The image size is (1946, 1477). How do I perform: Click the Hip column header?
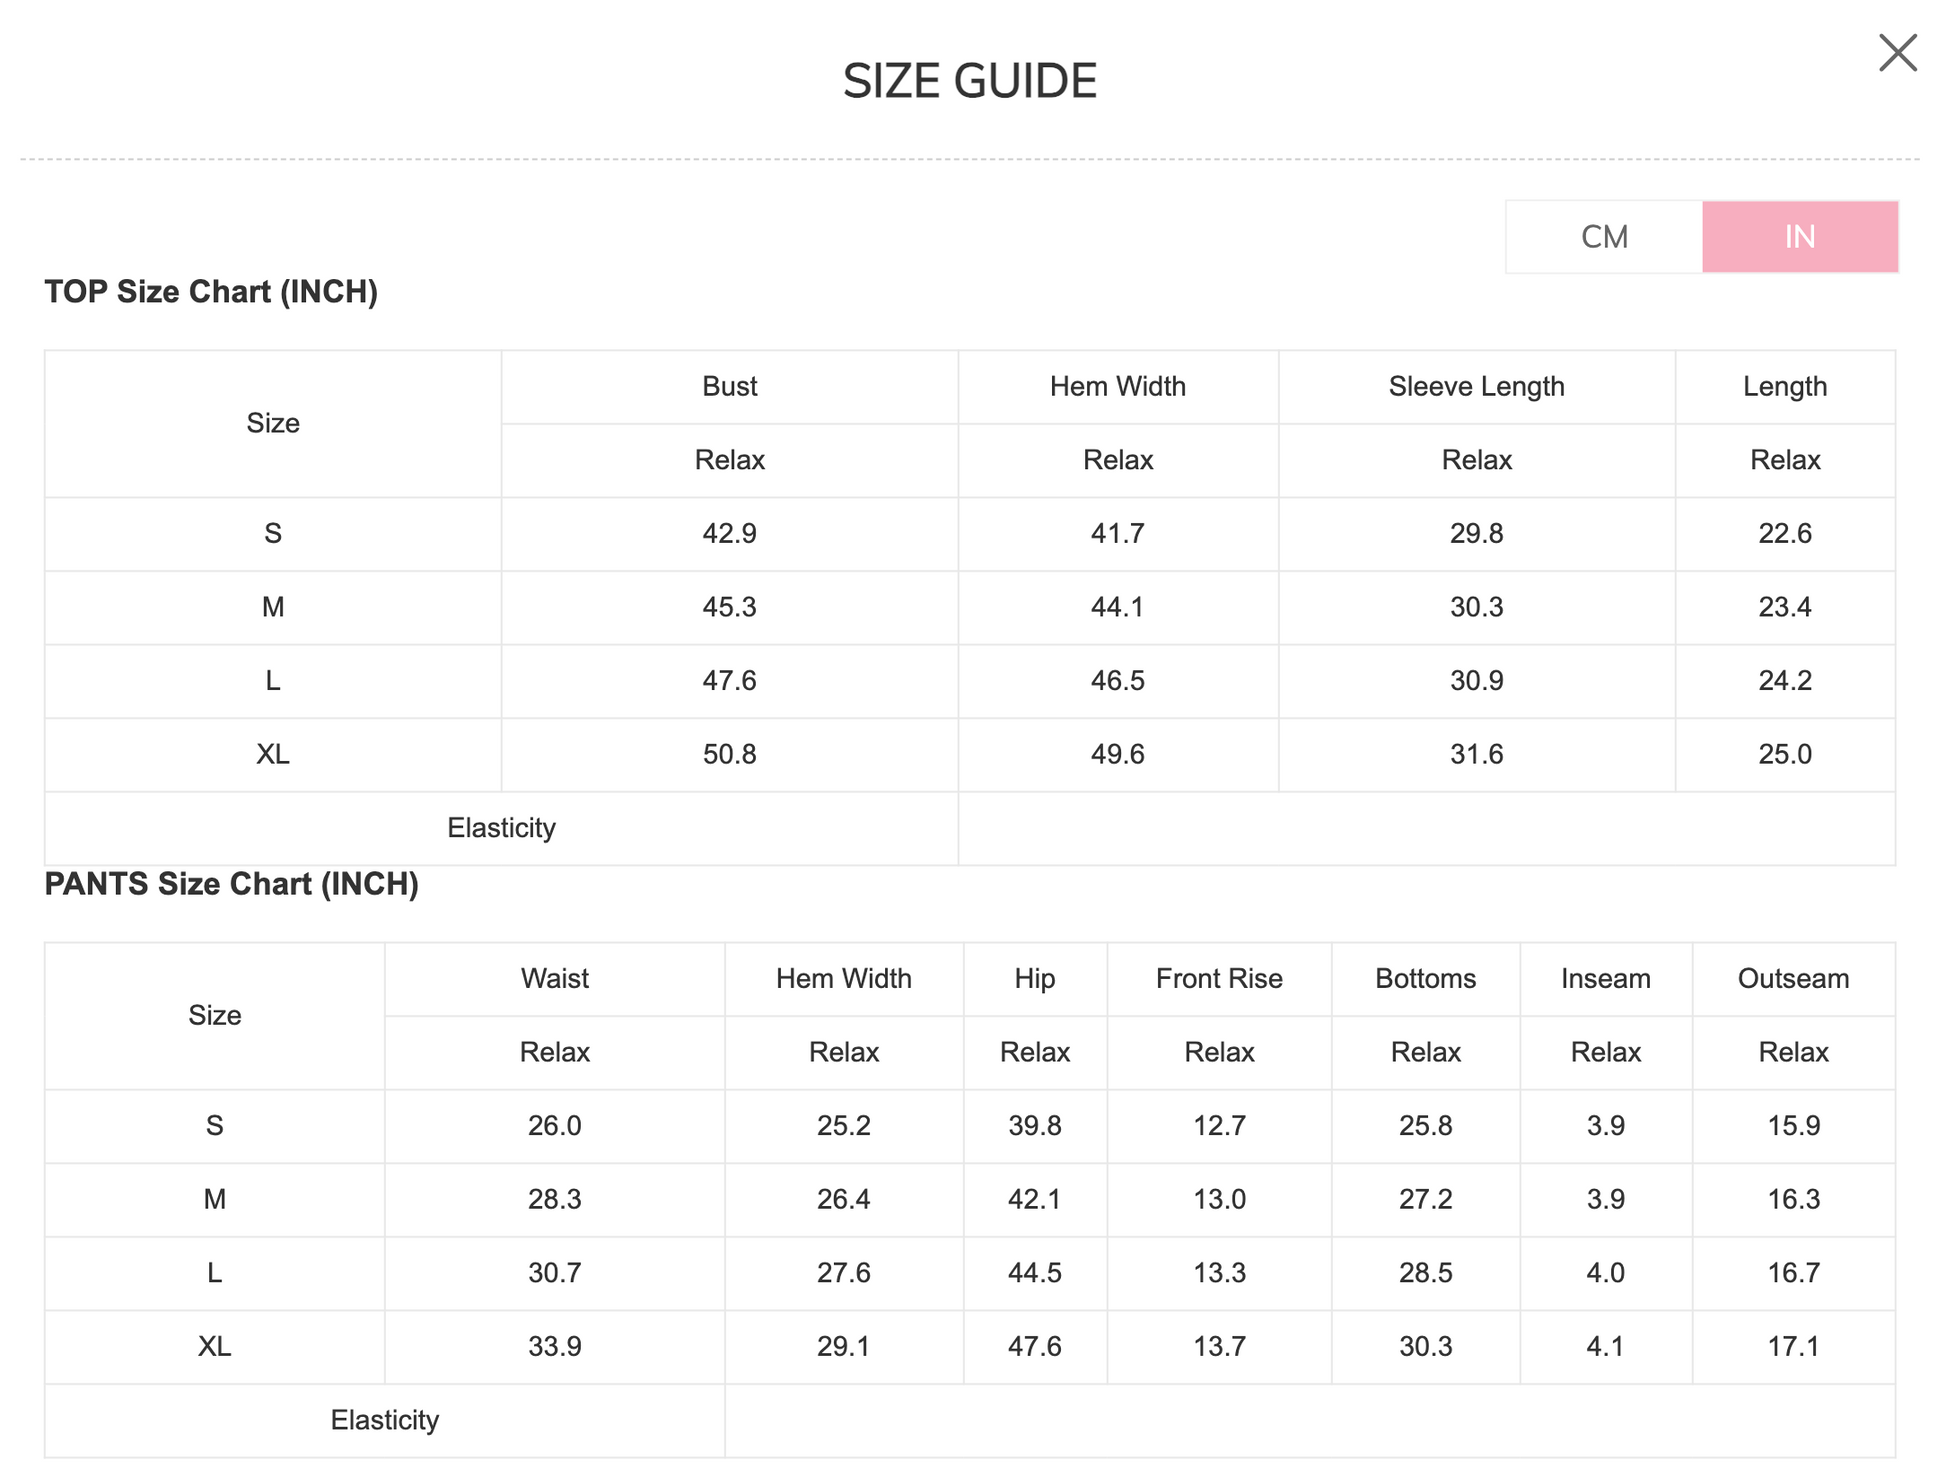click(x=1034, y=979)
